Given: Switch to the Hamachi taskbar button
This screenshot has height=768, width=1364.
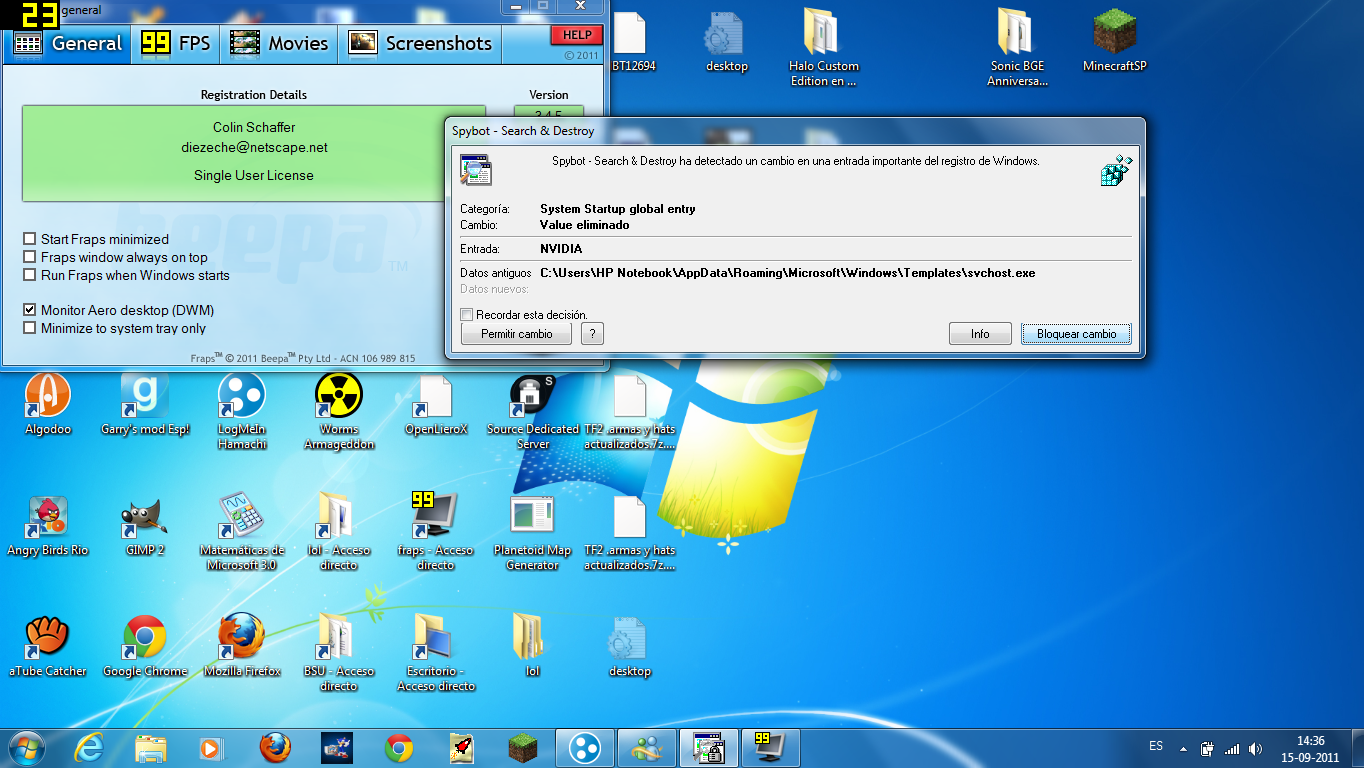Looking at the screenshot, I should pyautogui.click(x=585, y=748).
